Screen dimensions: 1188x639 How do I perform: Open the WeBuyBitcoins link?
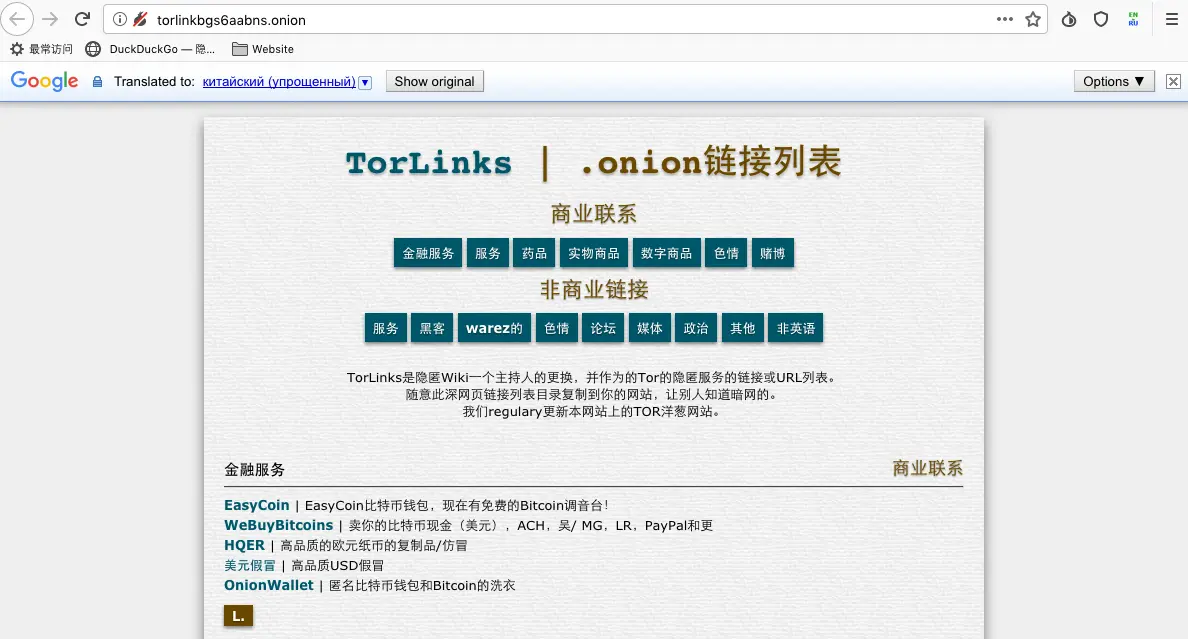pyautogui.click(x=279, y=525)
